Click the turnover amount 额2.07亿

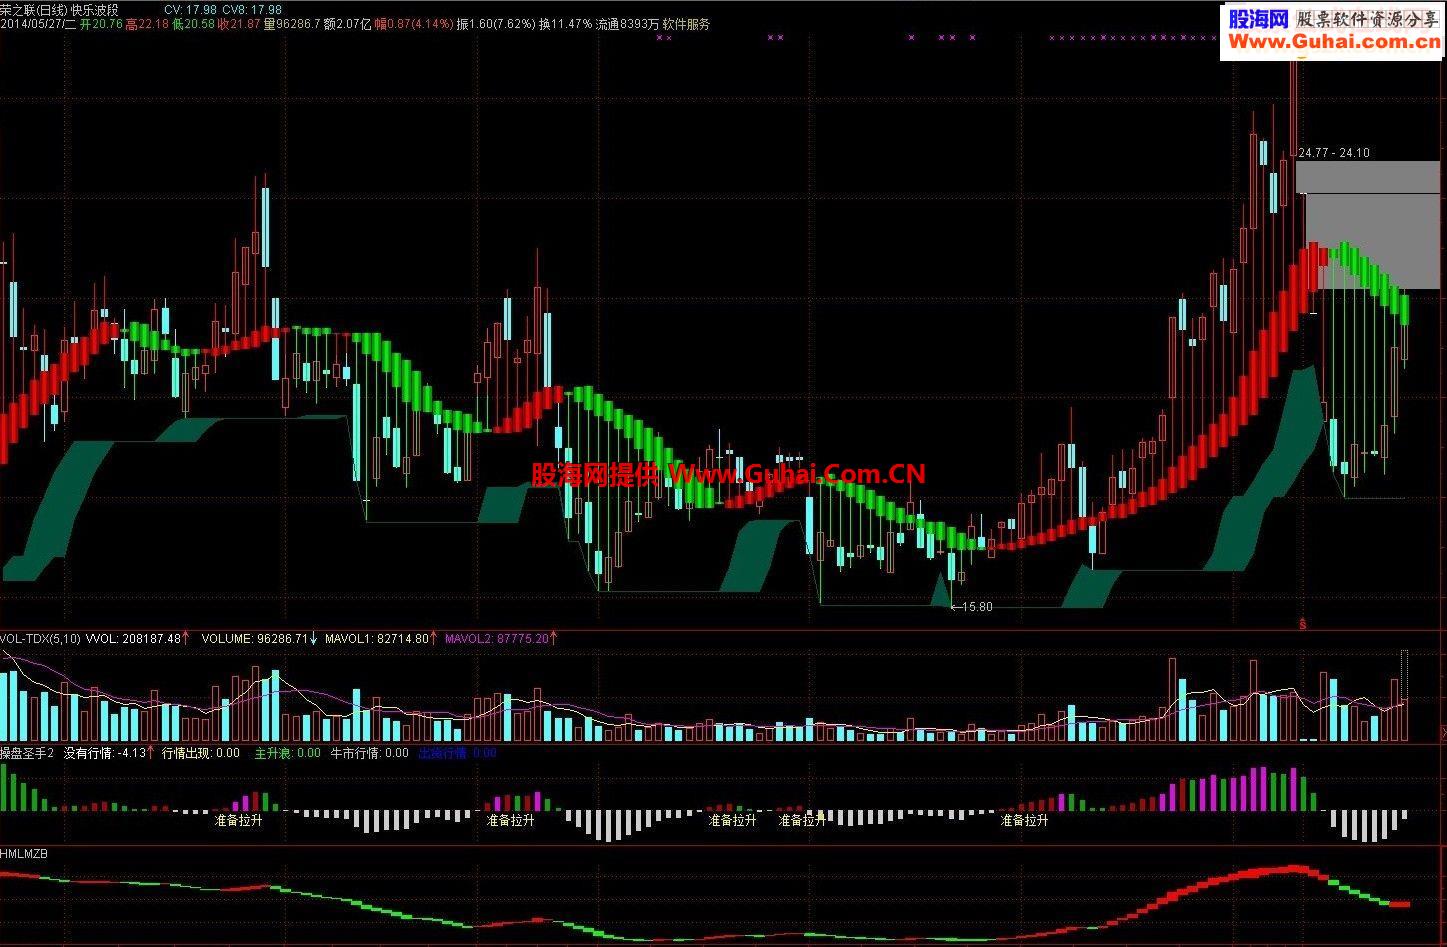pos(347,23)
